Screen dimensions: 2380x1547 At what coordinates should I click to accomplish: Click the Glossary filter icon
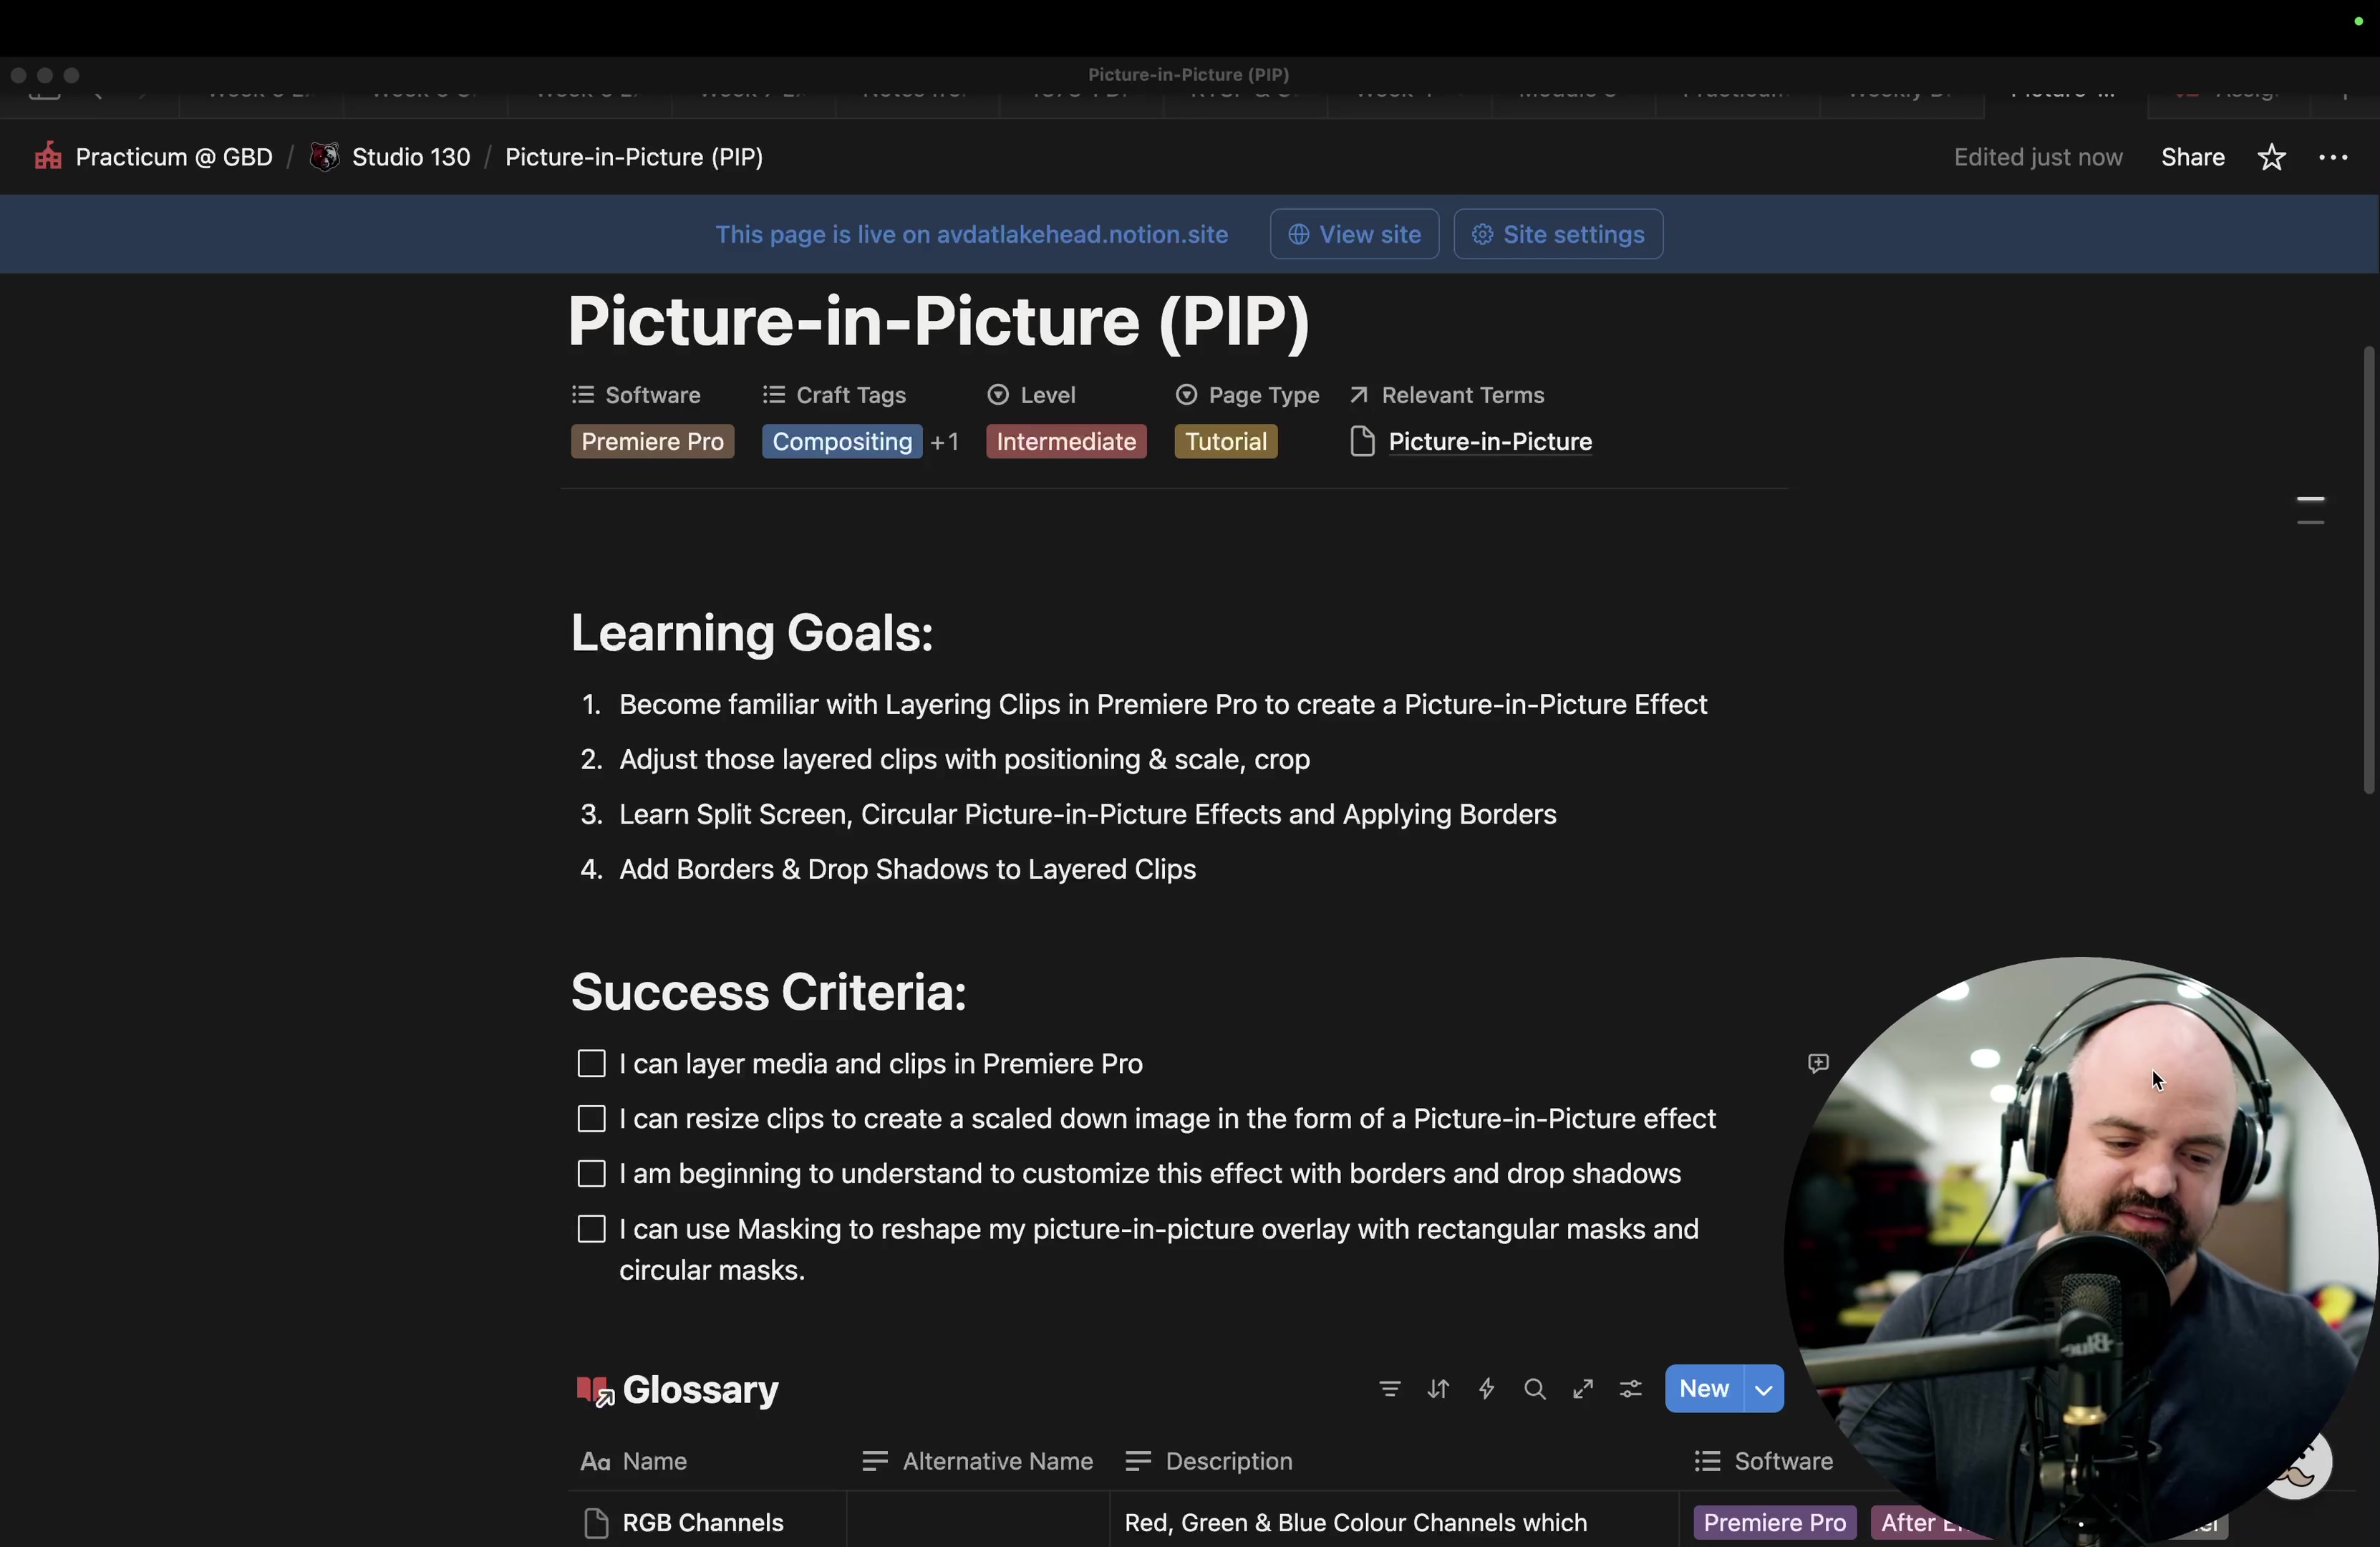tap(1389, 1389)
